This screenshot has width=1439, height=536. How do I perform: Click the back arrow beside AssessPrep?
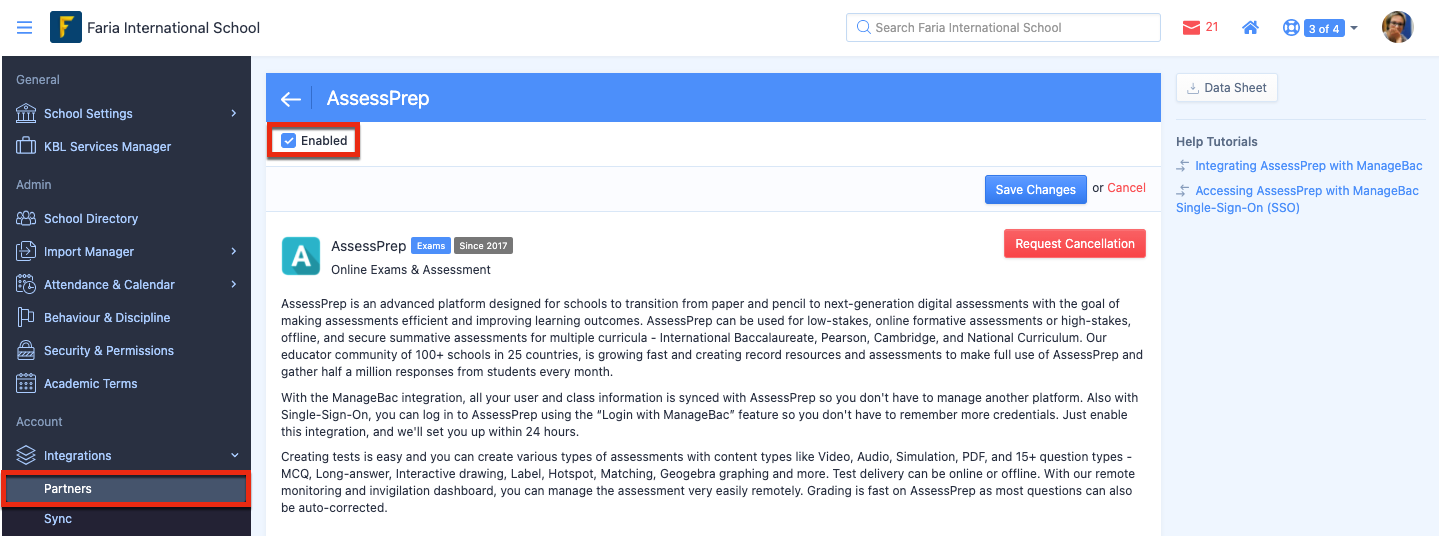[x=290, y=98]
